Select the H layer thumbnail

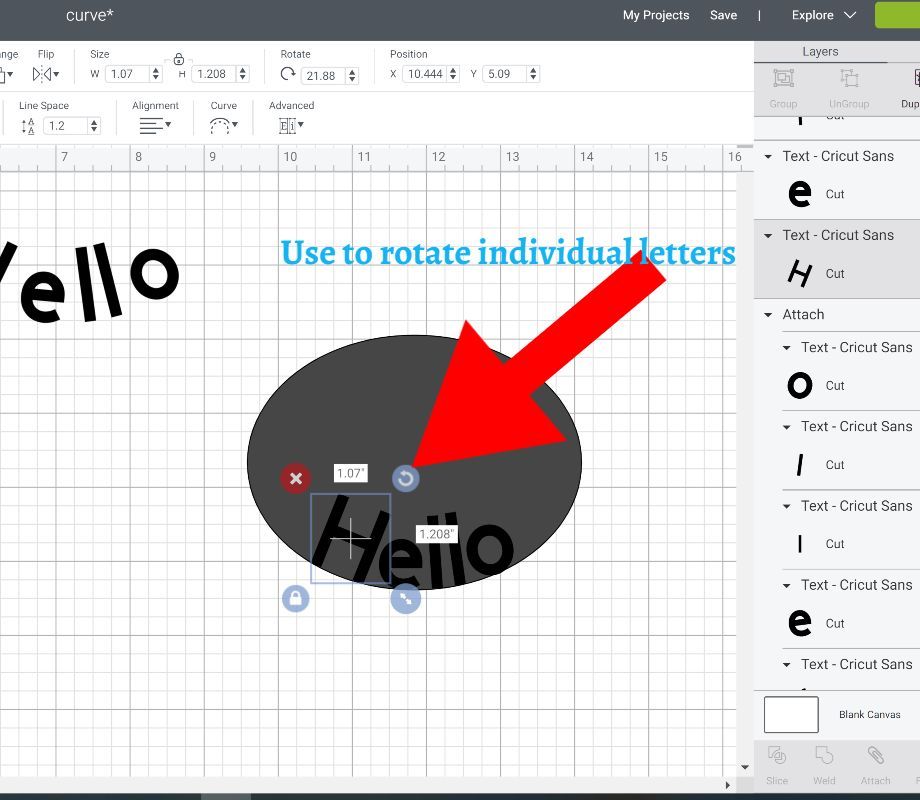tap(800, 274)
